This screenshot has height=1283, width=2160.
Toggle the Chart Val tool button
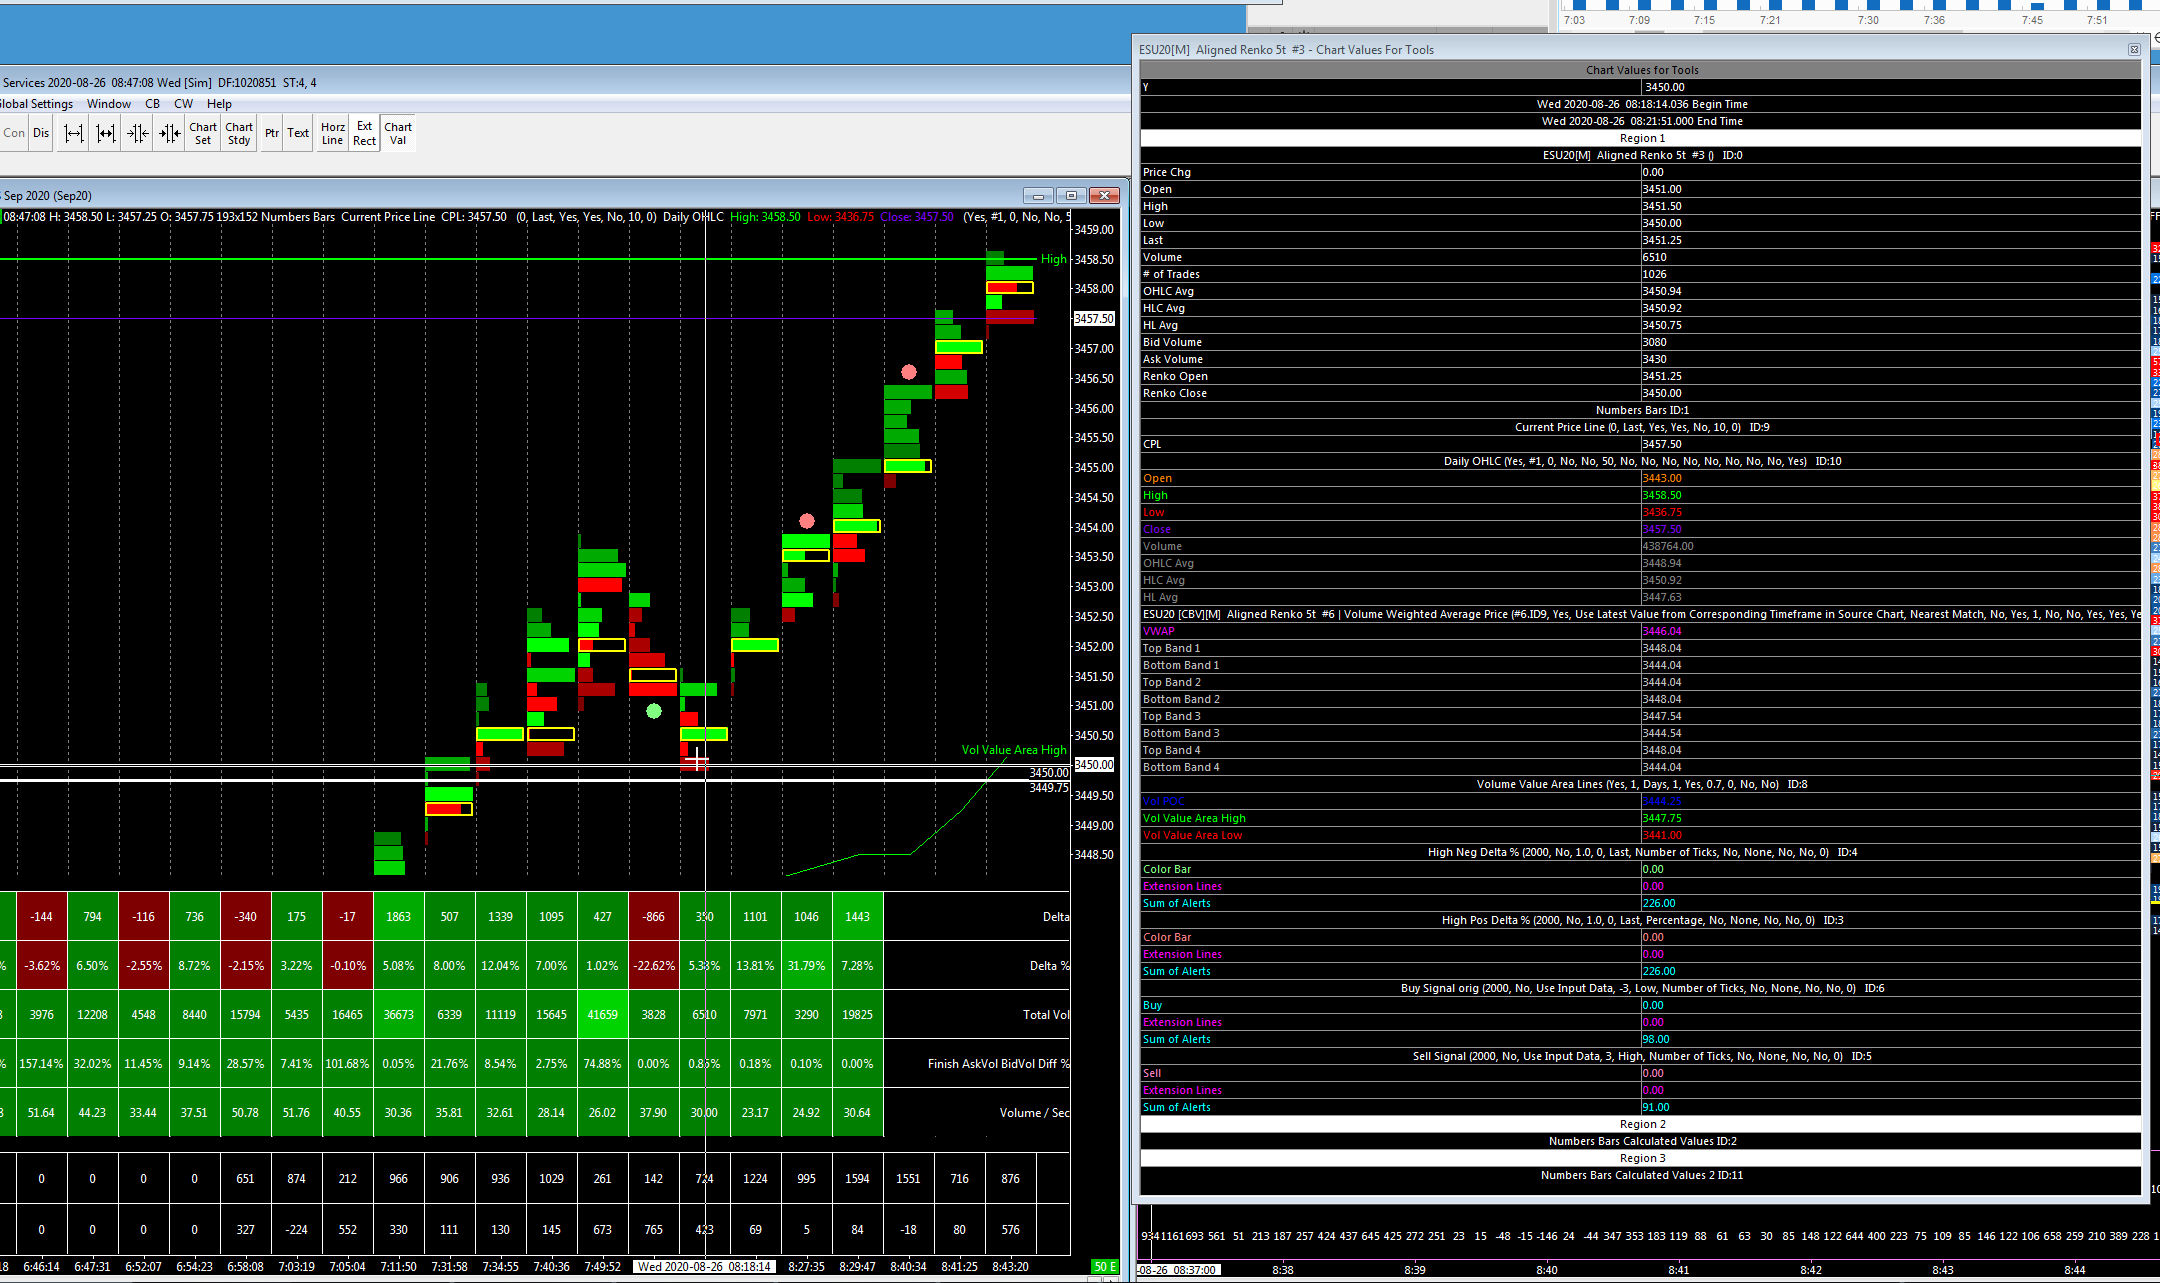(398, 133)
